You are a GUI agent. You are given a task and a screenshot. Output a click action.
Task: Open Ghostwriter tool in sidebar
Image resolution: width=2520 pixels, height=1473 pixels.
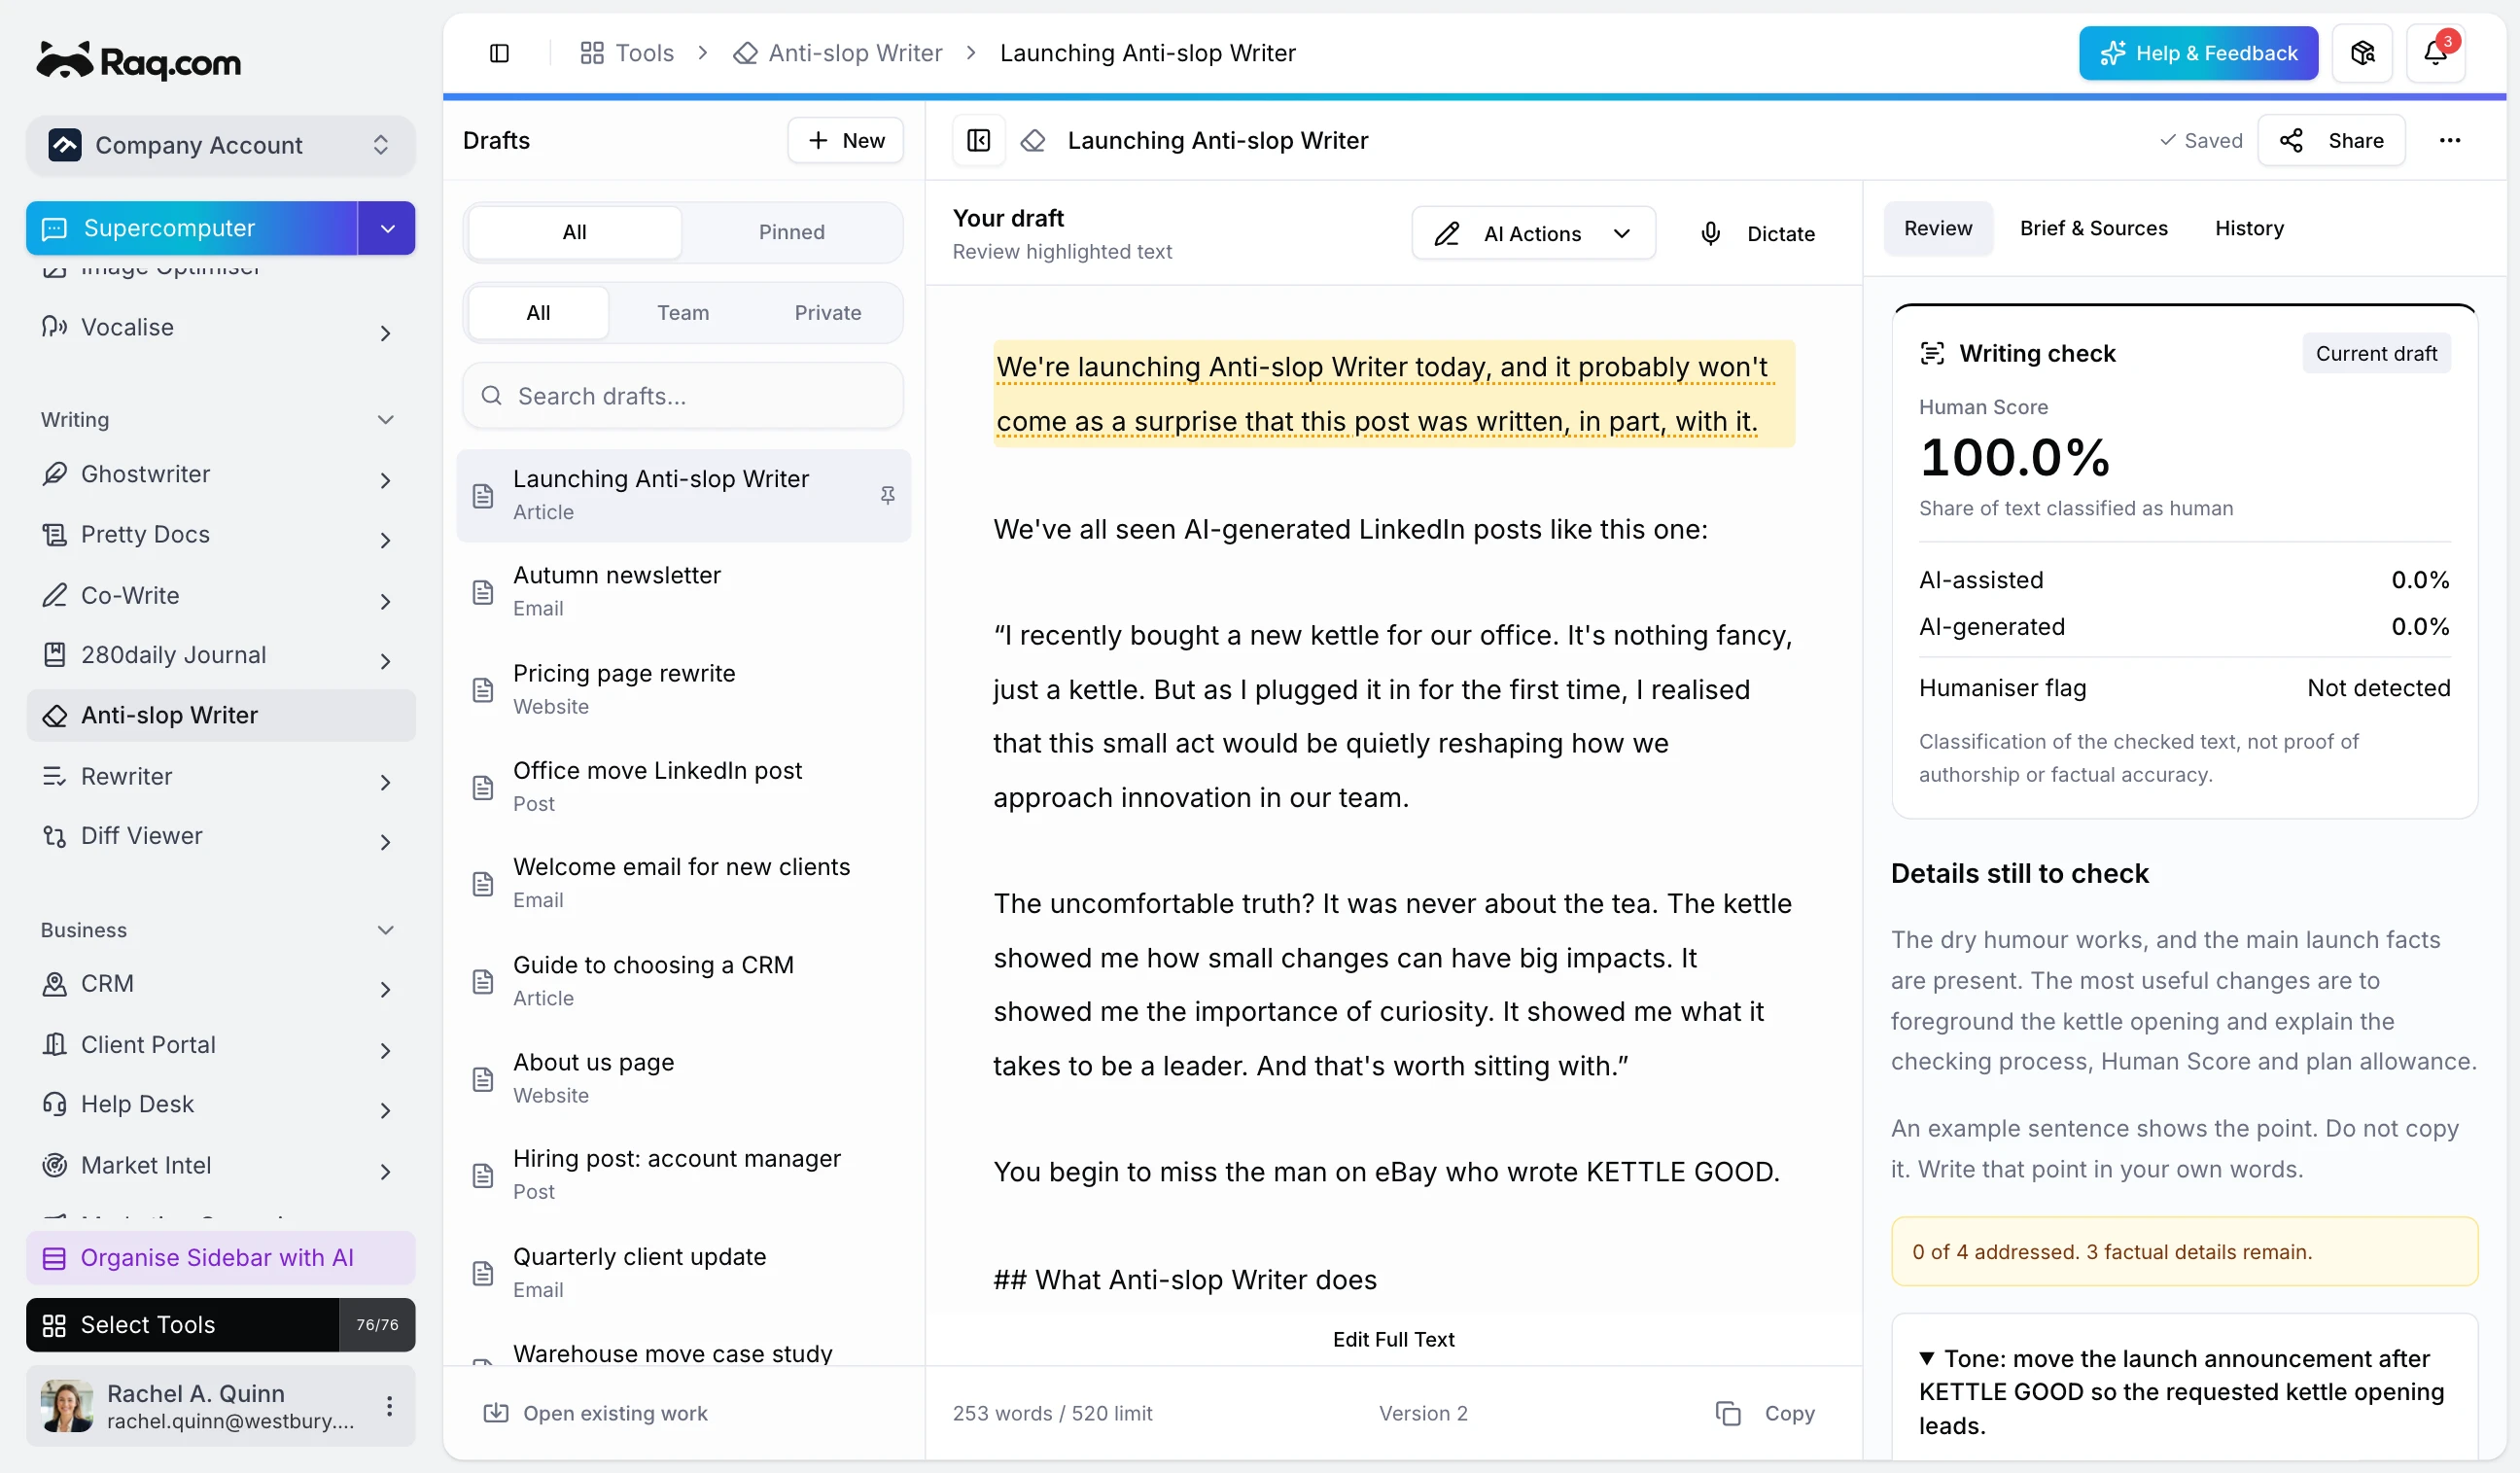(220, 474)
